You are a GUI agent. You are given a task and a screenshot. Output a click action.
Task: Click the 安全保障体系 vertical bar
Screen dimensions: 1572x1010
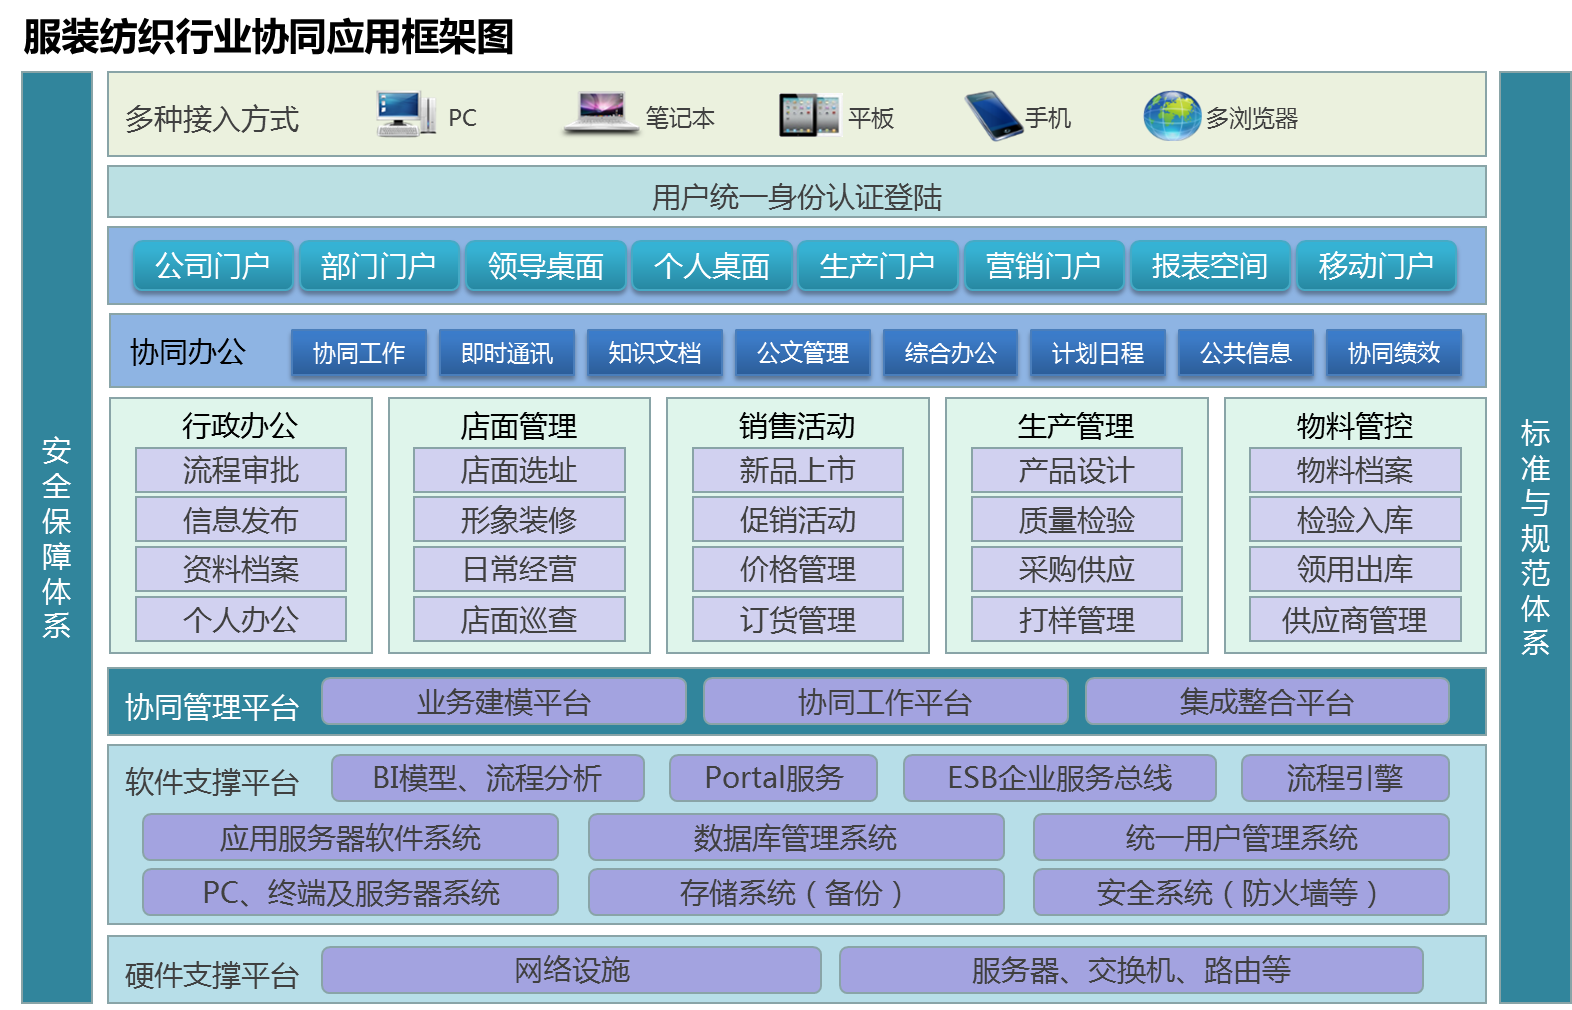[x=57, y=537]
